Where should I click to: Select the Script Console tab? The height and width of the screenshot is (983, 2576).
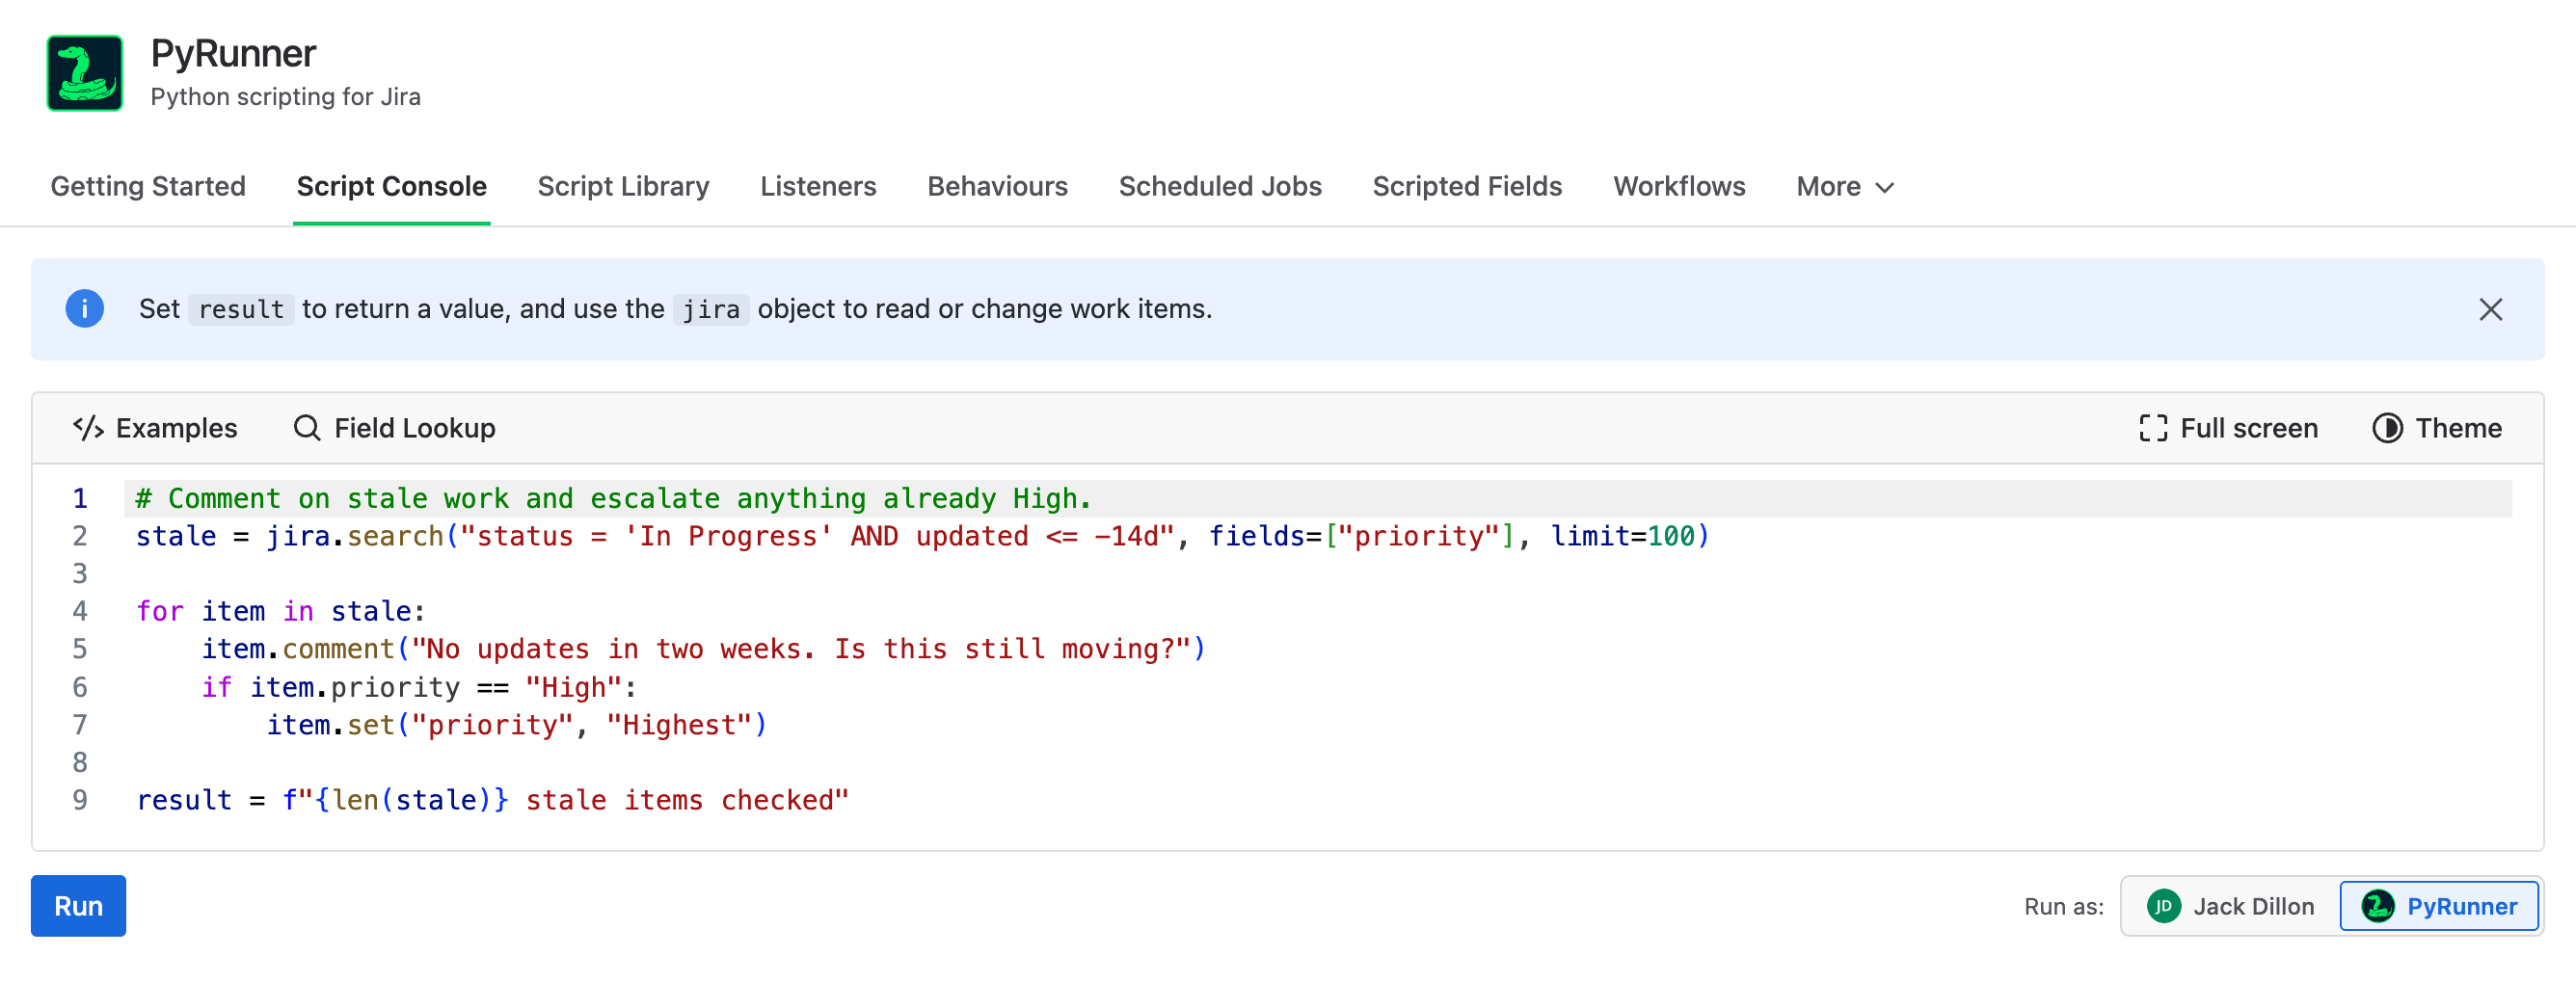coord(391,187)
